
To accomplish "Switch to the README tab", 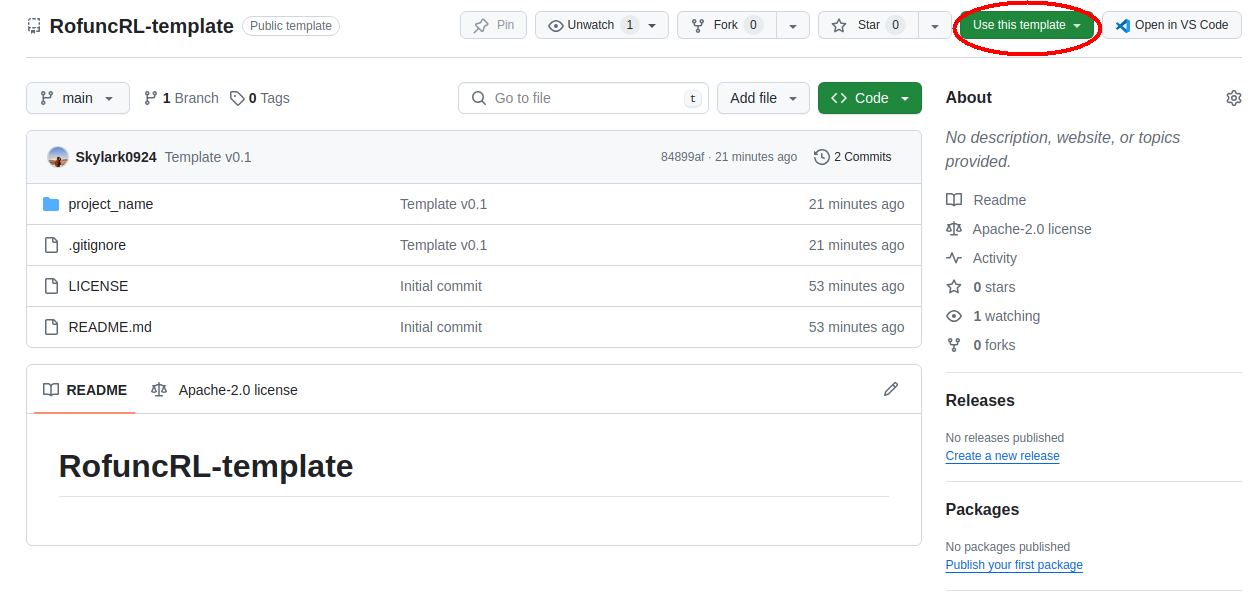I will 85,390.
